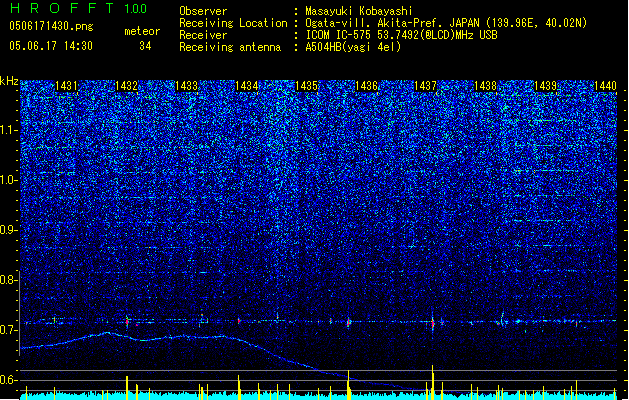Click the 1438 time marker
This screenshot has width=629, height=400.
[485, 86]
